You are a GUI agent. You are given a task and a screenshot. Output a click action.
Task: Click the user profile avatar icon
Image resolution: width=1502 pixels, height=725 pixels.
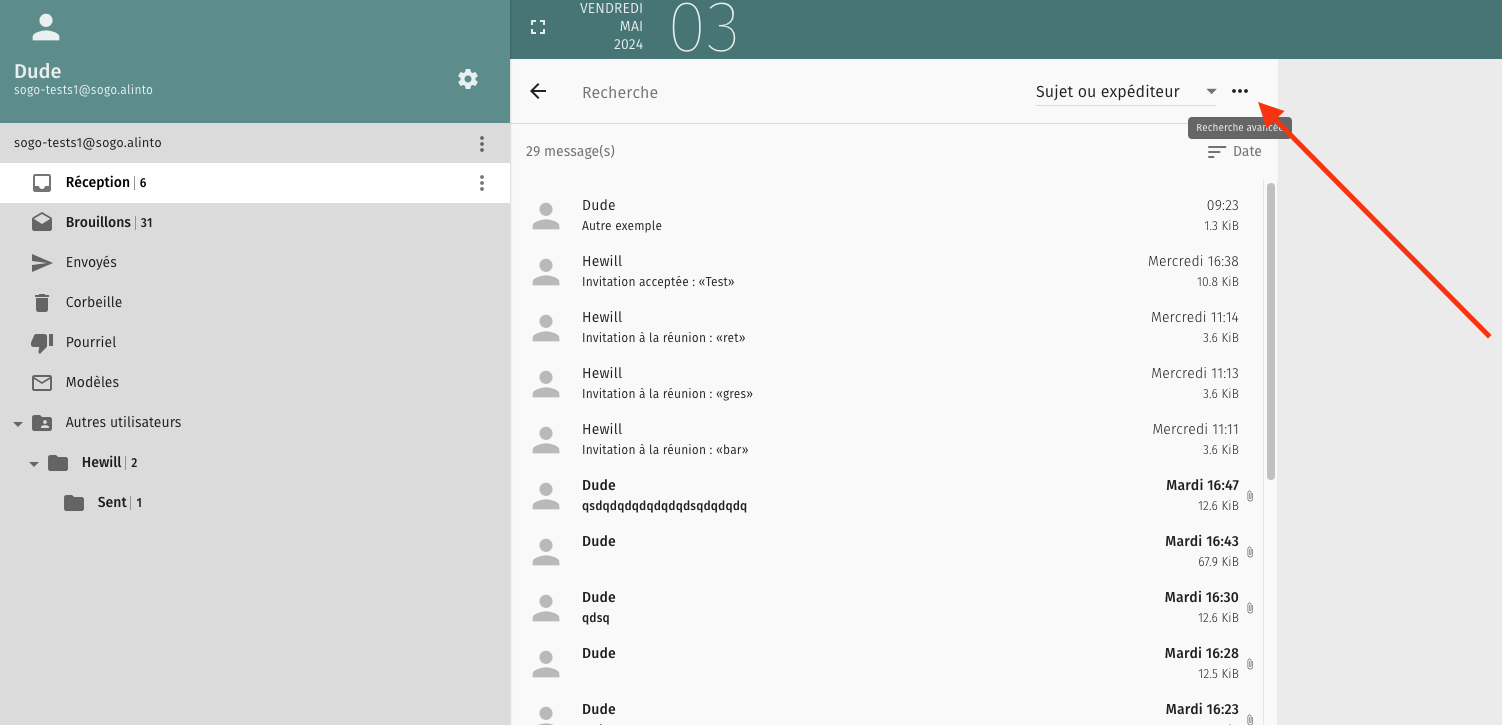point(46,27)
